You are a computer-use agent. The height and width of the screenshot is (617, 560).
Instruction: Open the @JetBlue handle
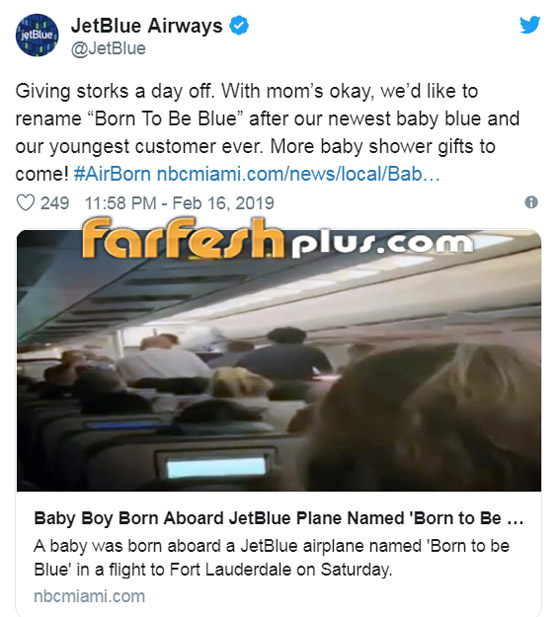pyautogui.click(x=108, y=49)
